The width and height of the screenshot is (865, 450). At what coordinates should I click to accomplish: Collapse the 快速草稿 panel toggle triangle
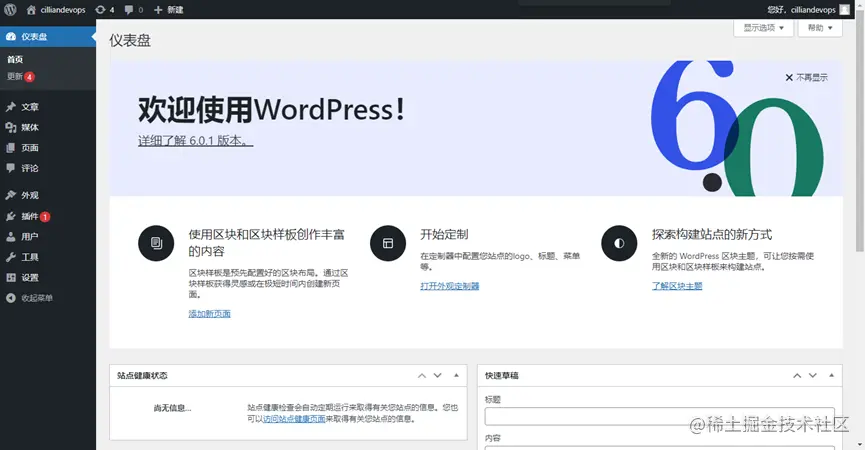831,376
